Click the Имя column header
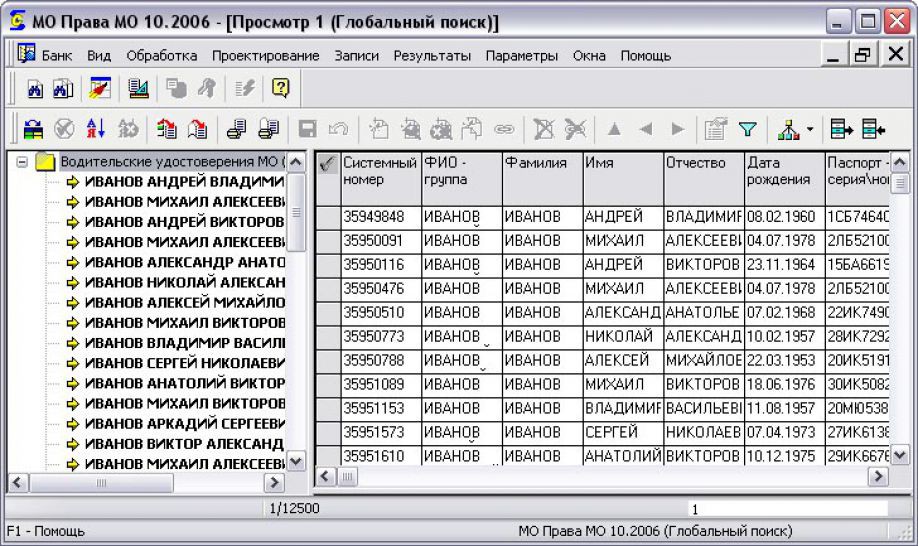The height and width of the screenshot is (546, 918). (624, 178)
